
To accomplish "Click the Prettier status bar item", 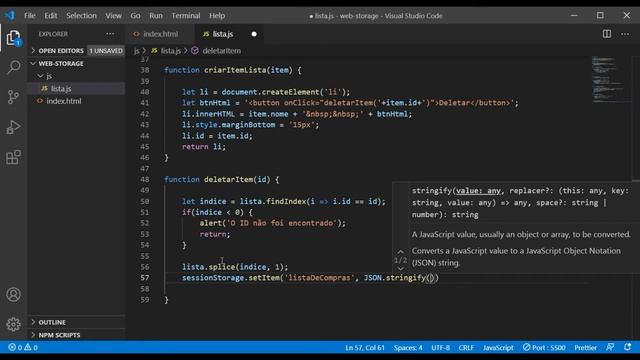I will (585, 347).
